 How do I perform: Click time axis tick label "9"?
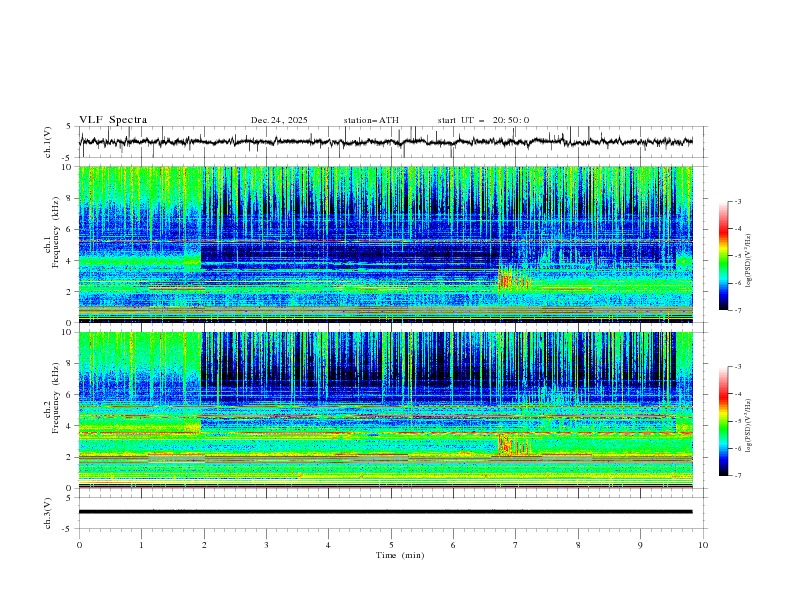pyautogui.click(x=640, y=545)
